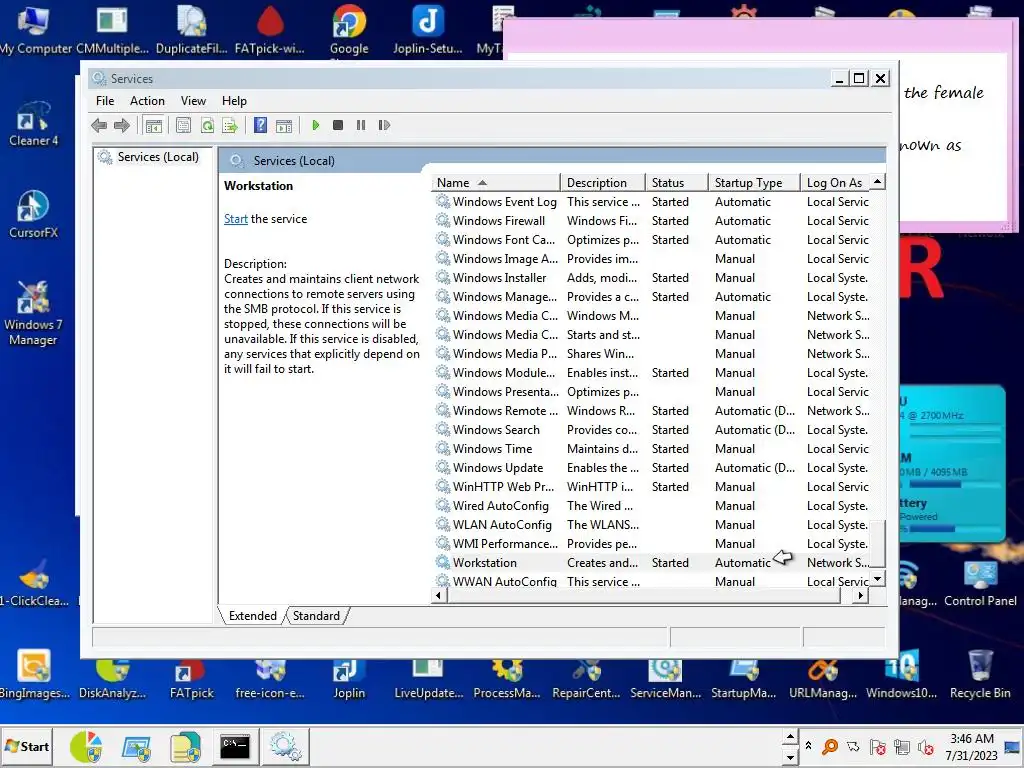Screen dimensions: 1024x768
Task: Select the Windows Firewall service
Action: coord(652,221)
